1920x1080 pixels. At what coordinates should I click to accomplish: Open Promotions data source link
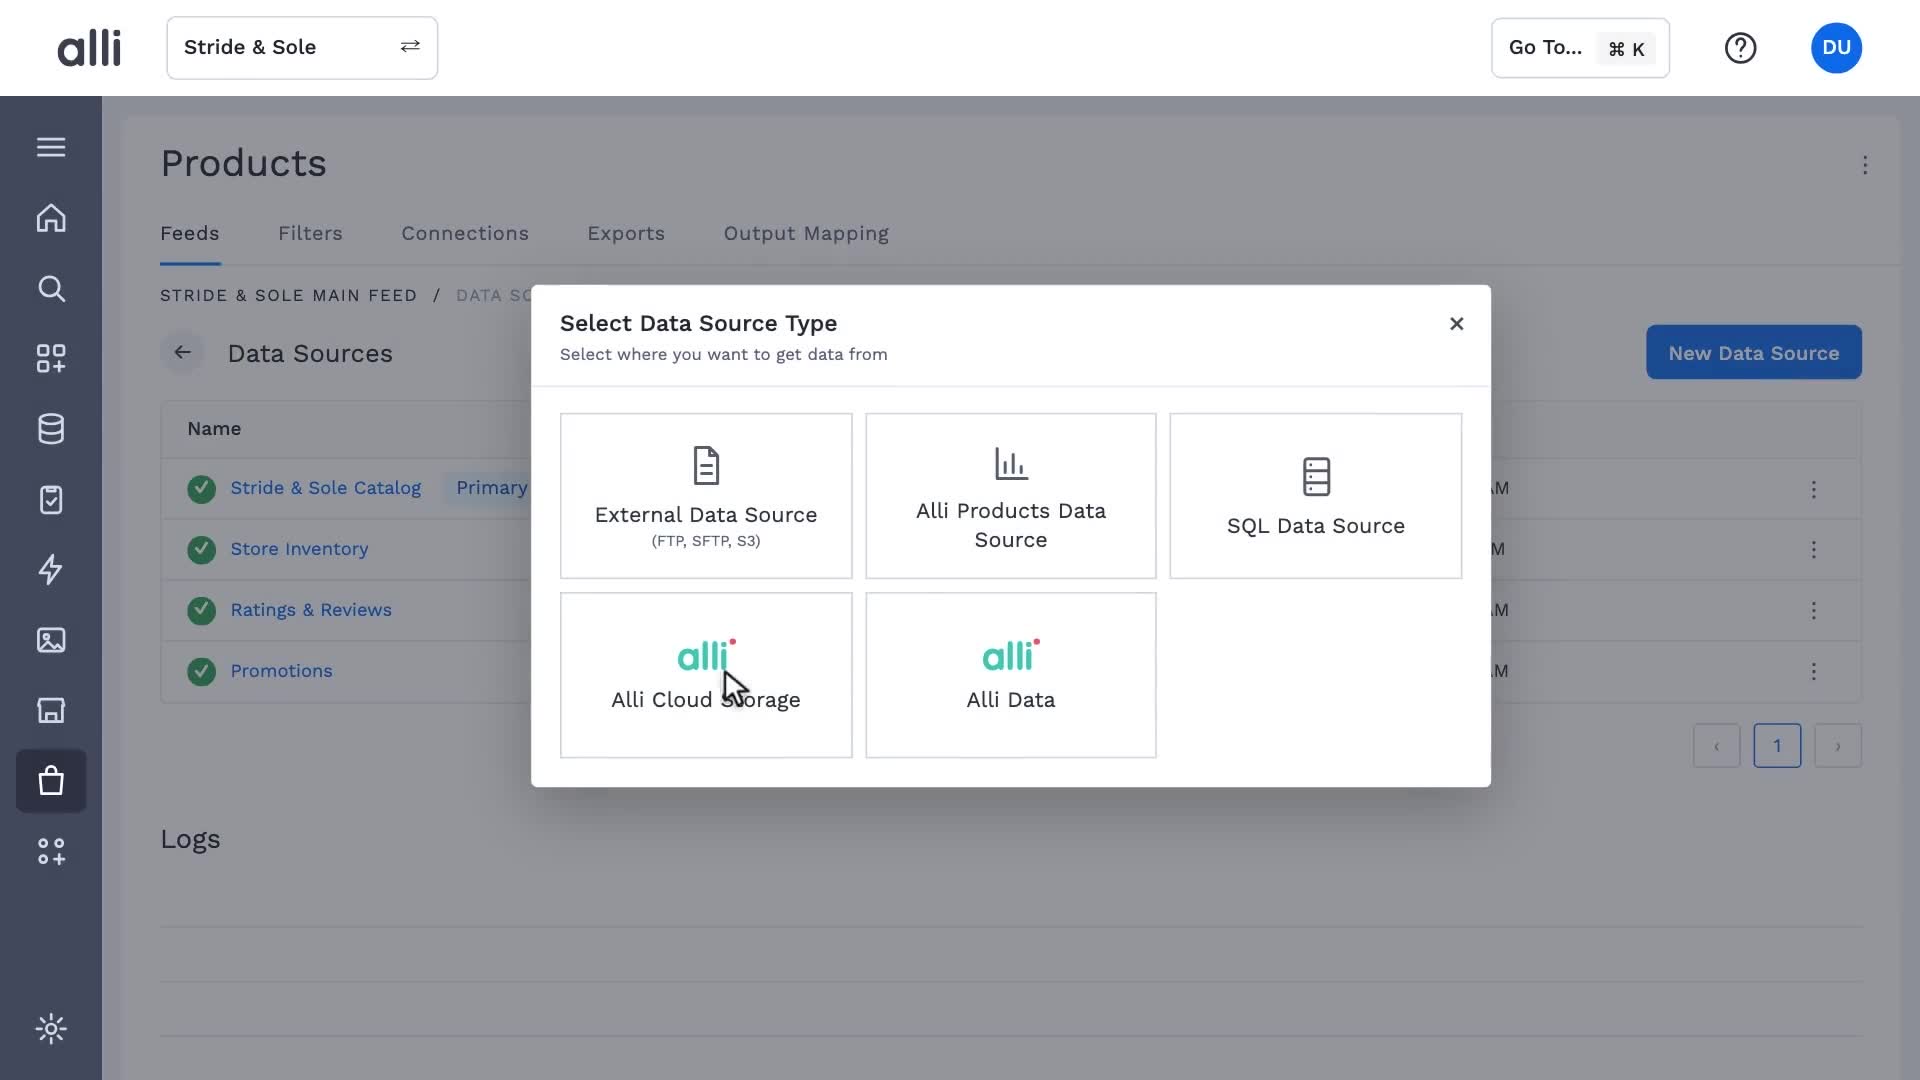281,671
